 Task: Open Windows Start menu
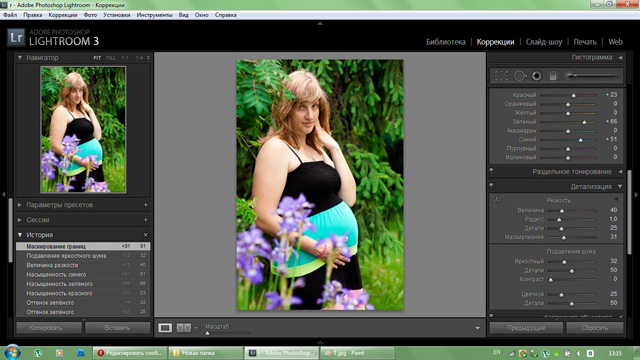click(x=12, y=353)
